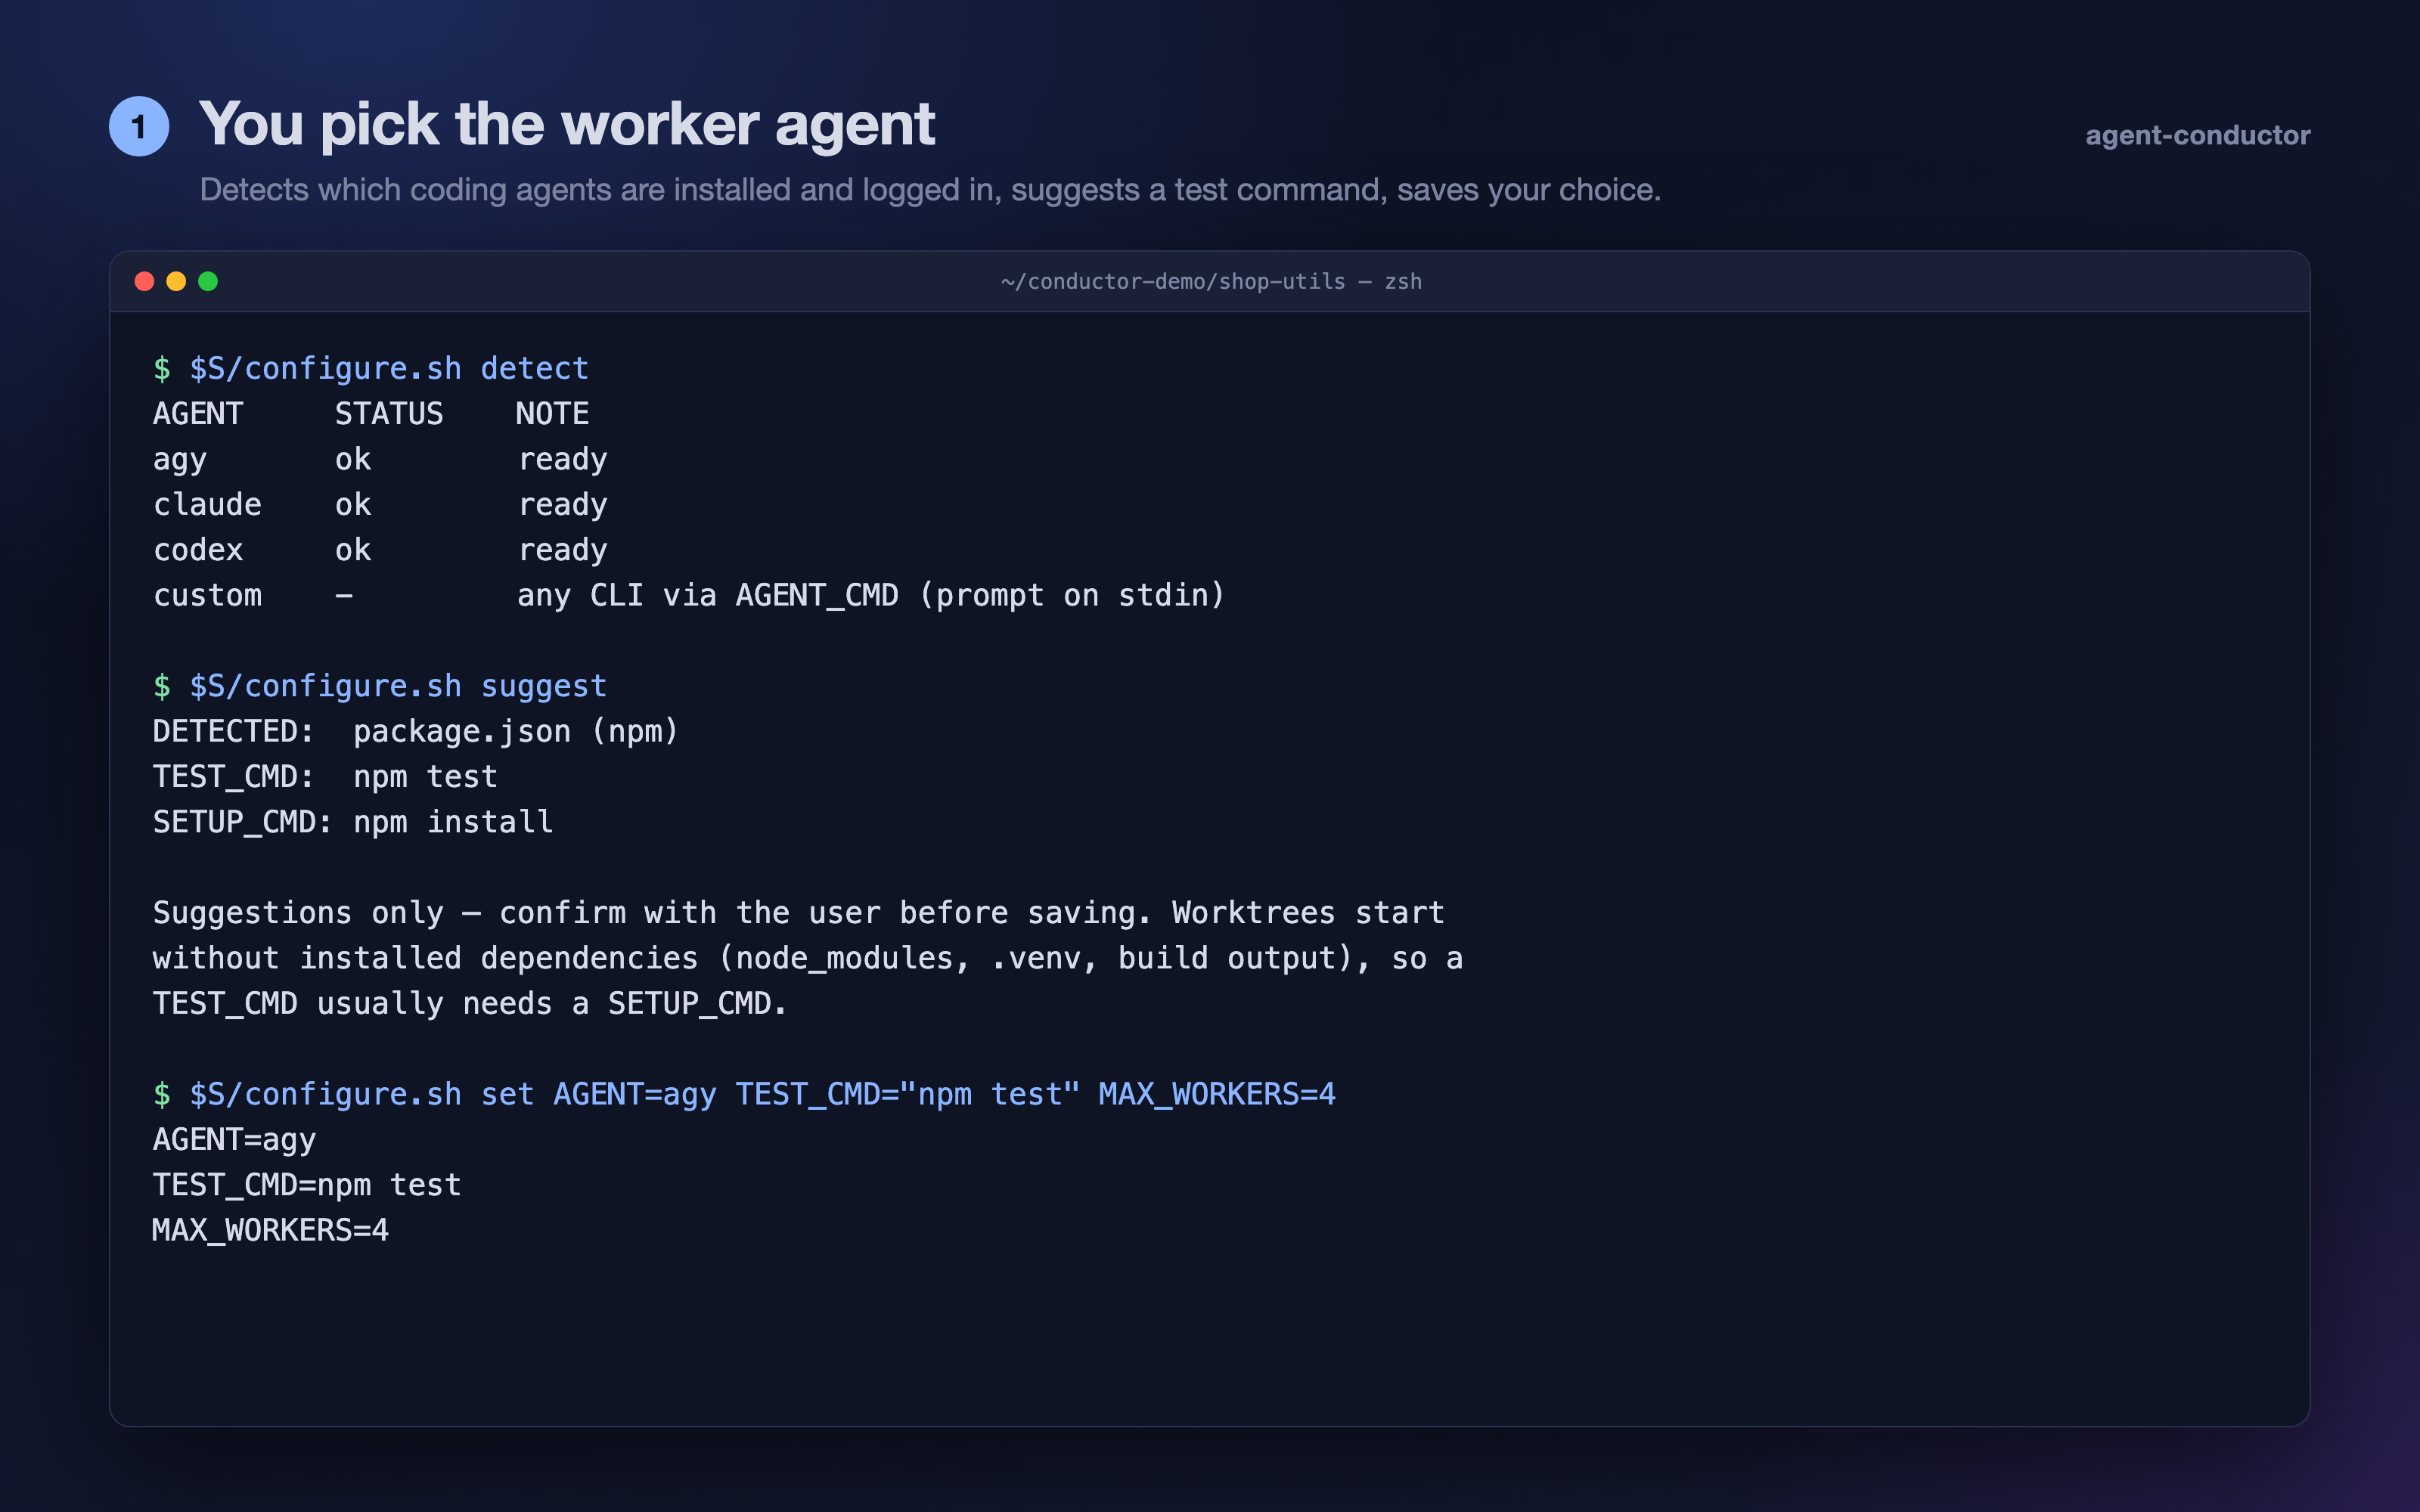Screen dimensions: 2420x1512
Task: Click the 'codex' agent row name
Action: point(198,550)
